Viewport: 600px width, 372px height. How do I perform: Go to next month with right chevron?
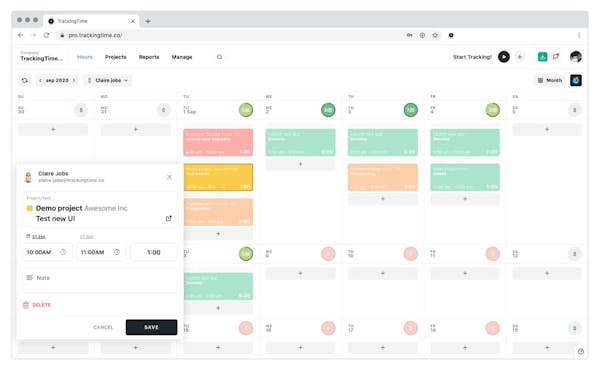point(74,80)
